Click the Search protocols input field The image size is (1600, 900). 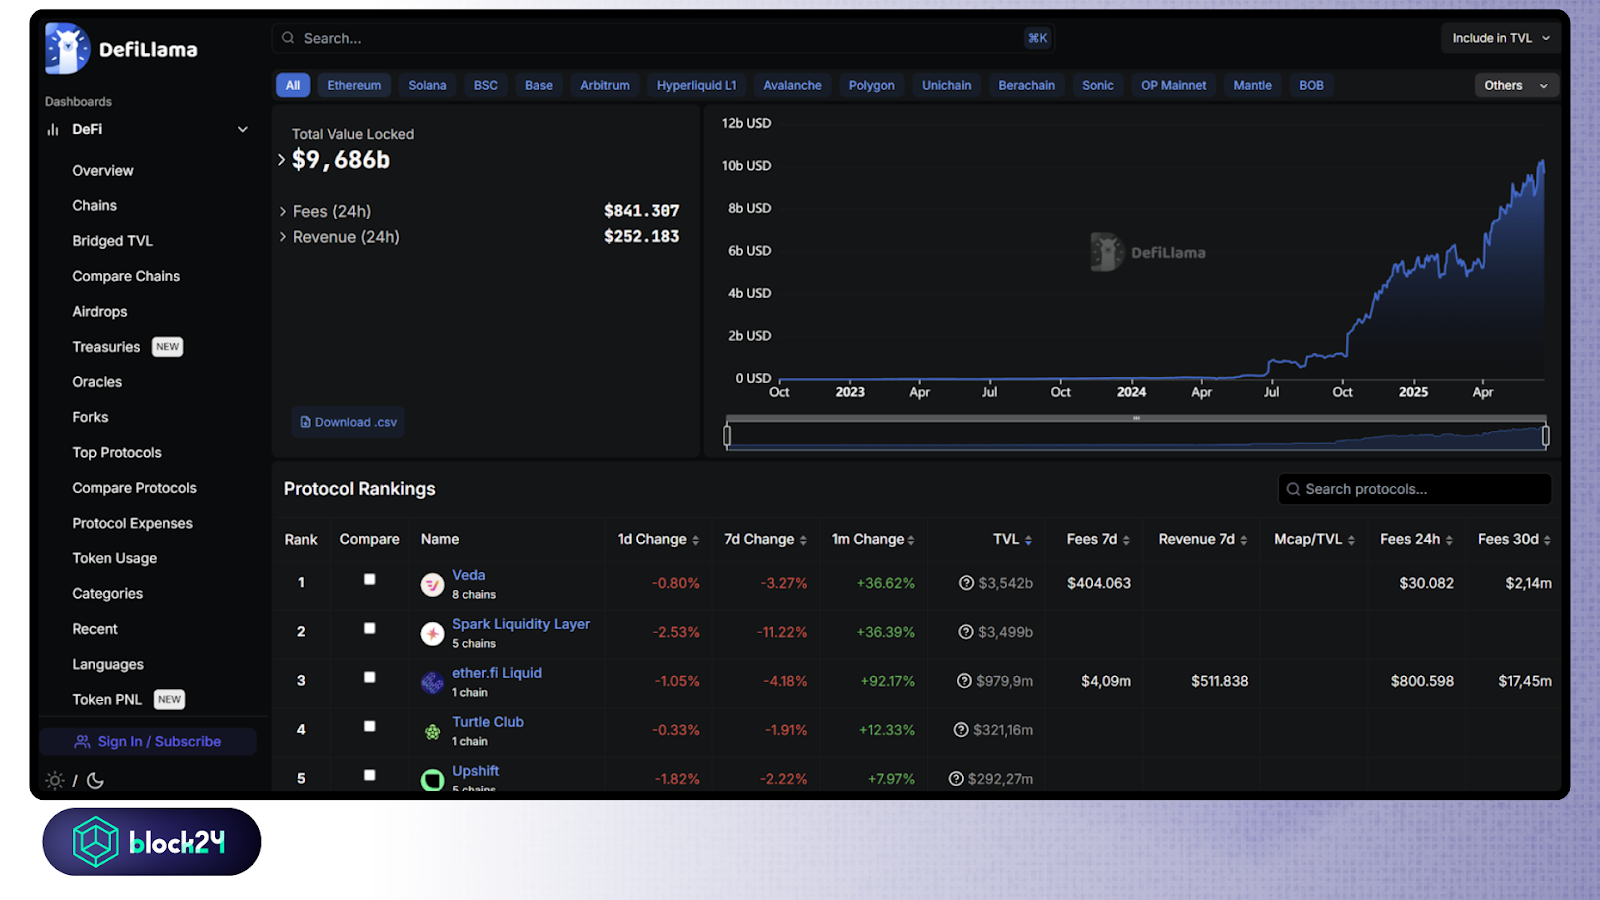coord(1414,489)
